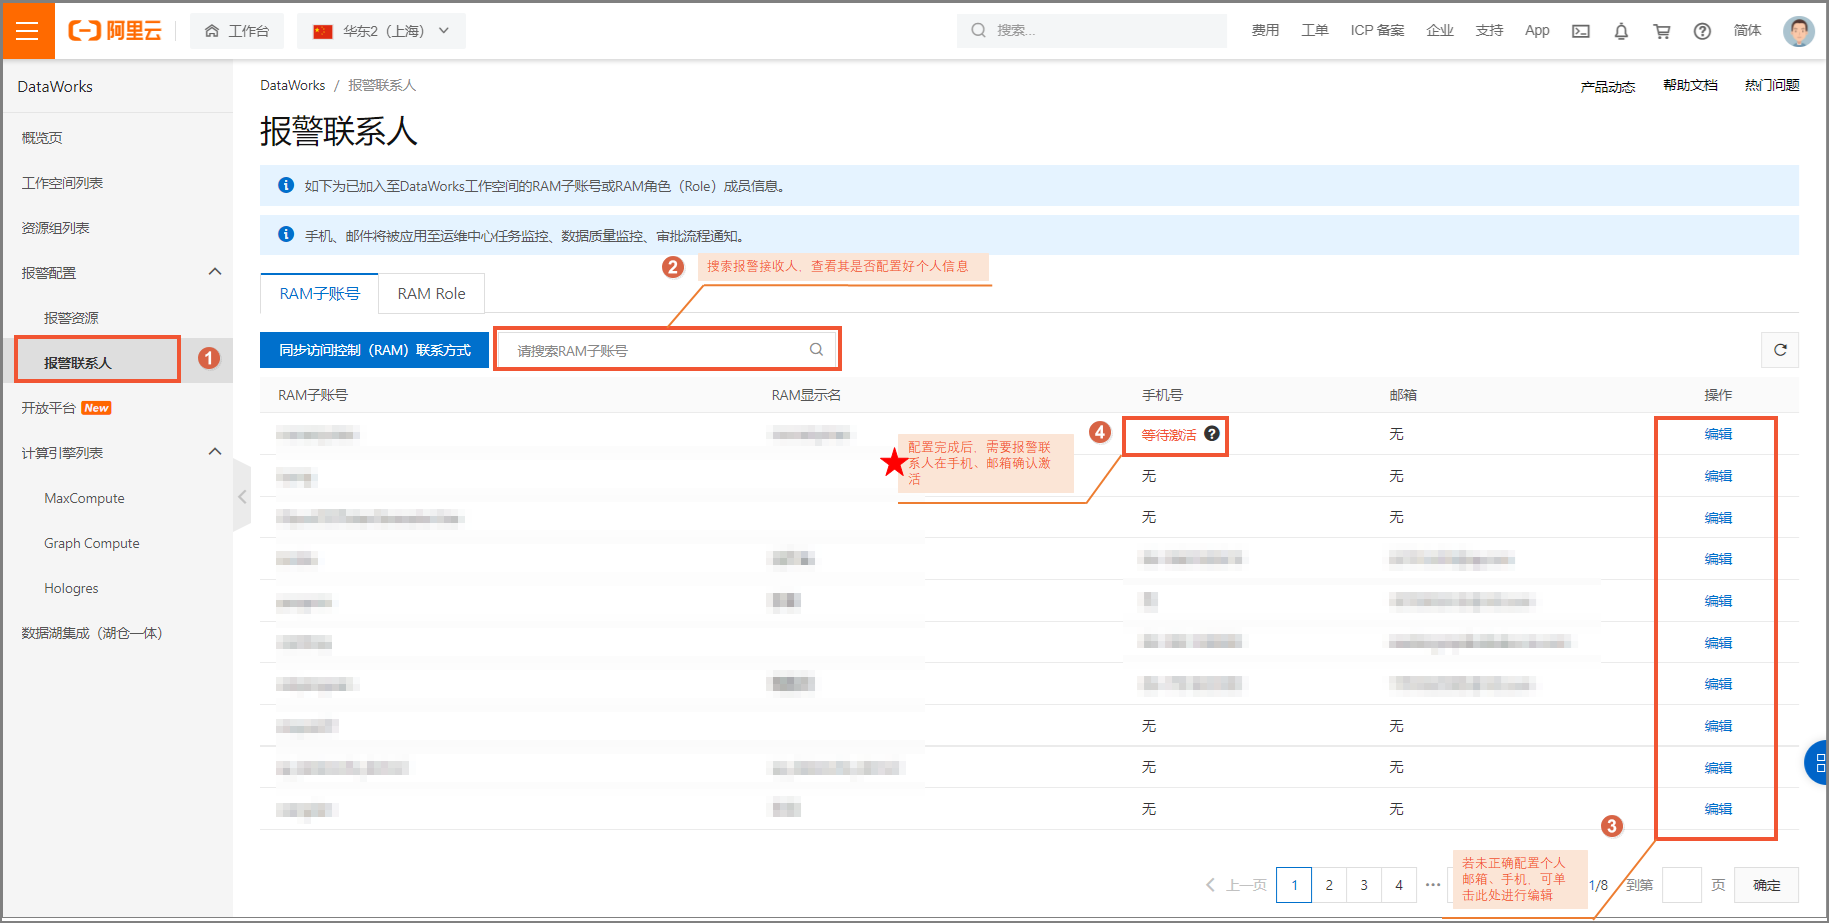
Task: Open the notifications bell
Action: pyautogui.click(x=1621, y=31)
